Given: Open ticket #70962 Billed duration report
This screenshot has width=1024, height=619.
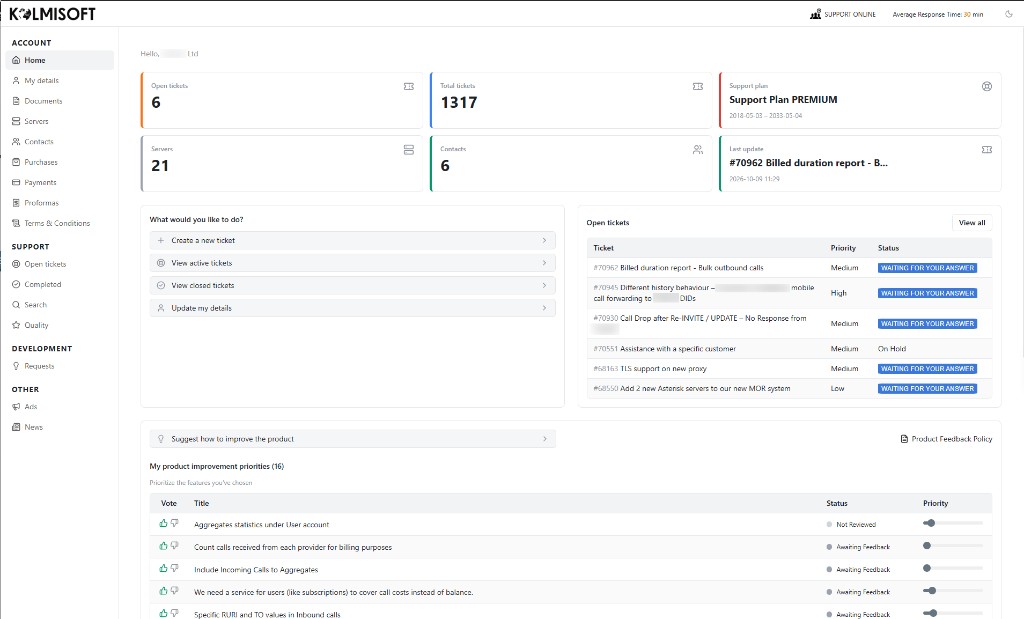Looking at the screenshot, I should pyautogui.click(x=679, y=268).
